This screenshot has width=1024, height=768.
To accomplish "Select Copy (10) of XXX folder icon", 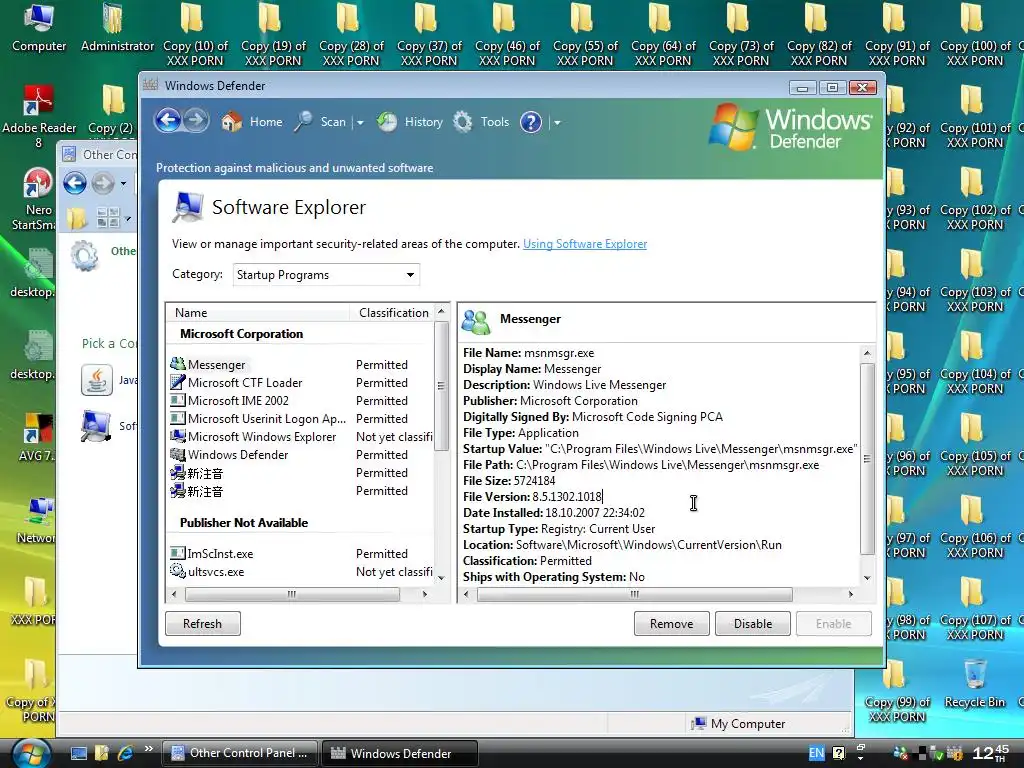I will (195, 35).
